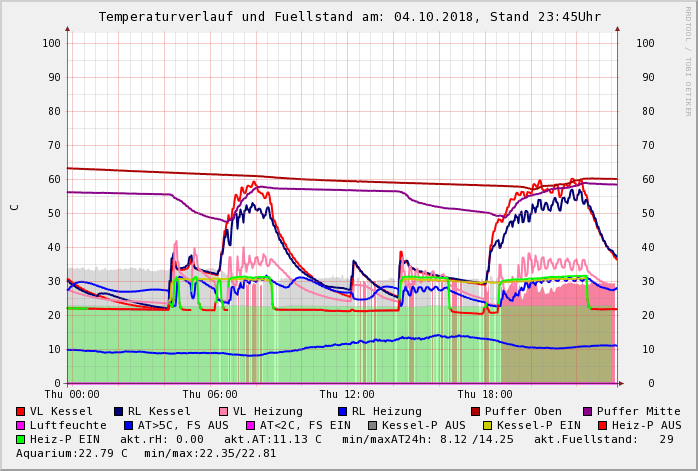Click the Thu 00:00 time axis label

[x=72, y=395]
